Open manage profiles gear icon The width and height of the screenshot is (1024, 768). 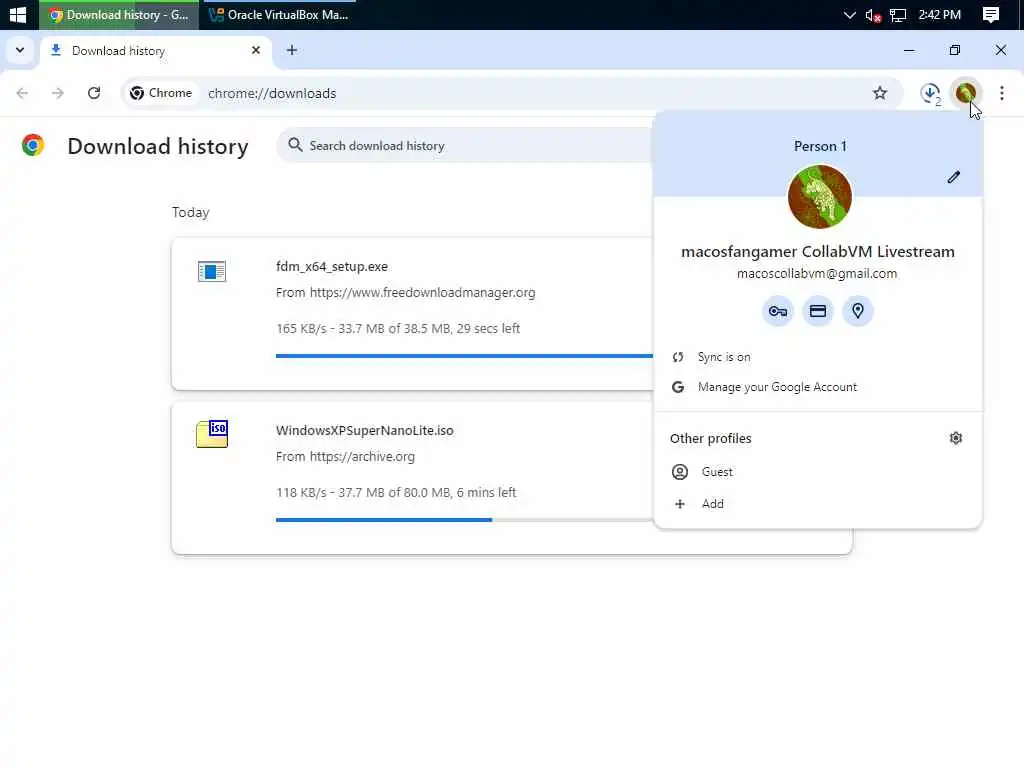955,438
